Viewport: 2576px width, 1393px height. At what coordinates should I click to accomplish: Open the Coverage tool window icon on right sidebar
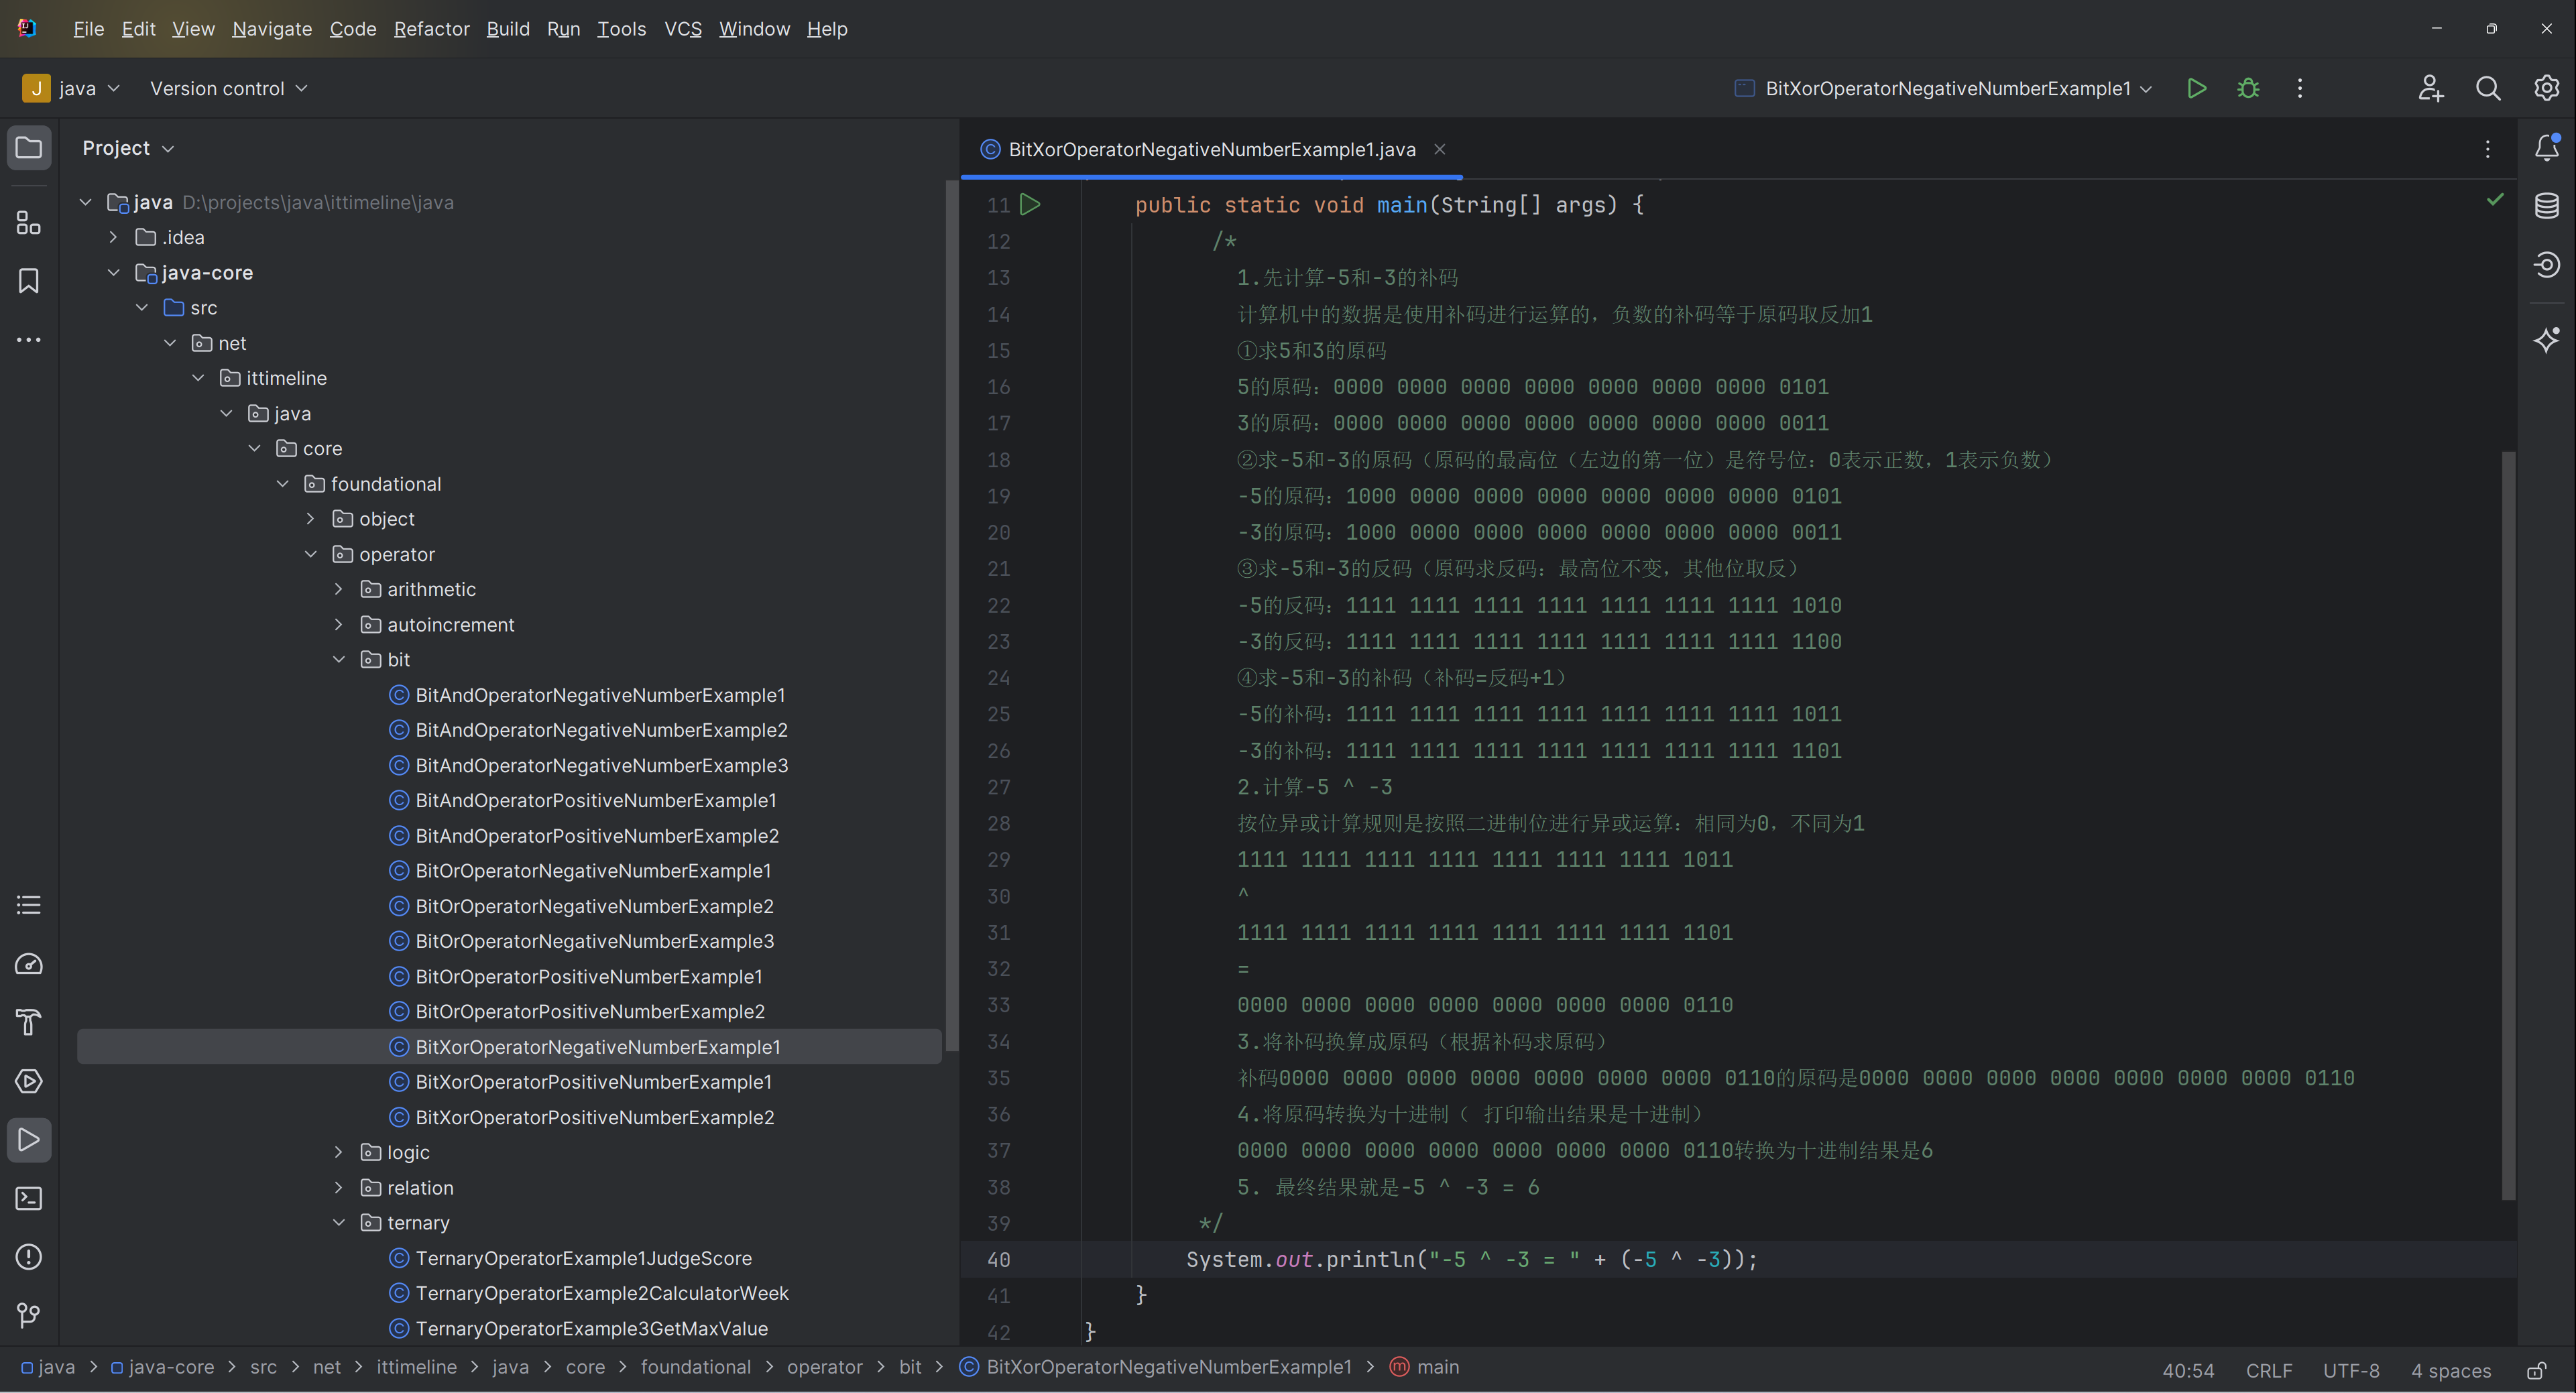click(x=2546, y=264)
